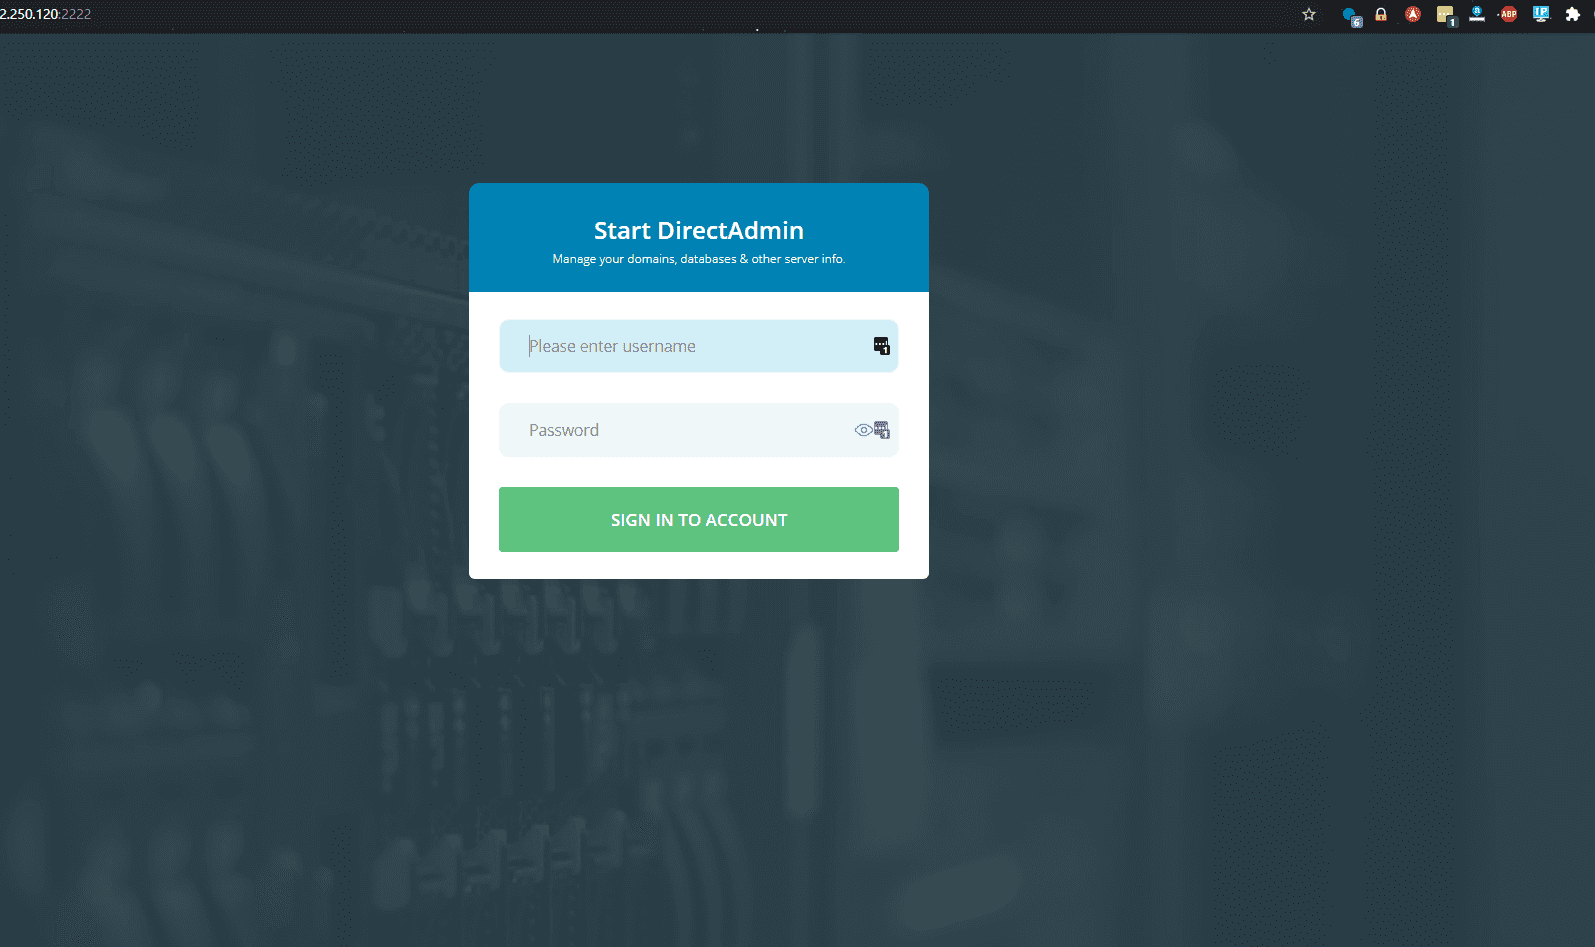Open the yellow password manager extension in toolbar
This screenshot has width=1595, height=947.
tap(1445, 14)
